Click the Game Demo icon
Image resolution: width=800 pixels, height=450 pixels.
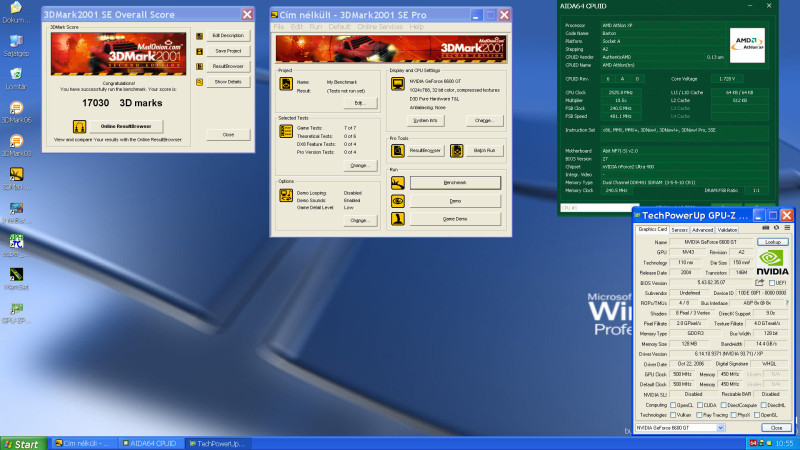coord(397,219)
